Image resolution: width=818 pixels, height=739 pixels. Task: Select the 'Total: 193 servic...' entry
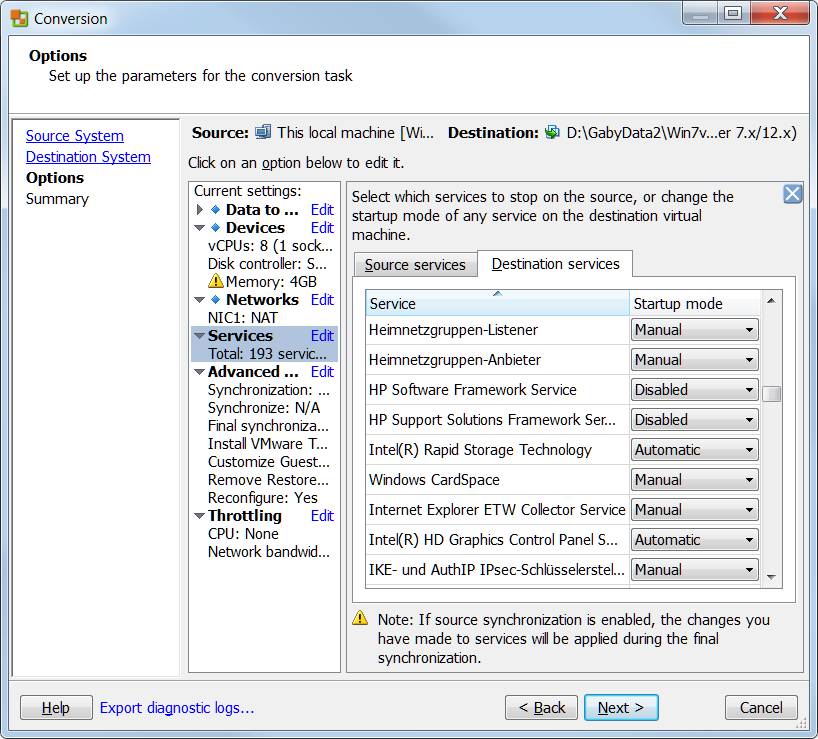point(267,353)
